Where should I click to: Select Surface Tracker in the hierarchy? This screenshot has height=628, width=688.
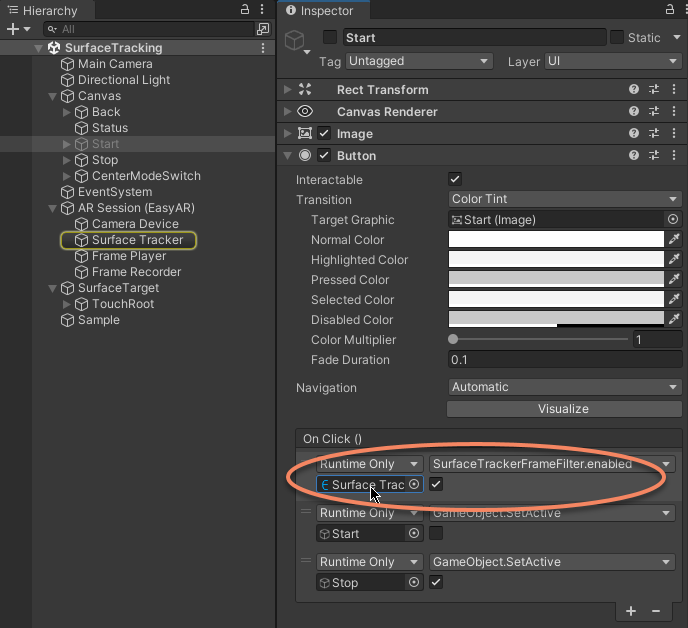(x=137, y=240)
